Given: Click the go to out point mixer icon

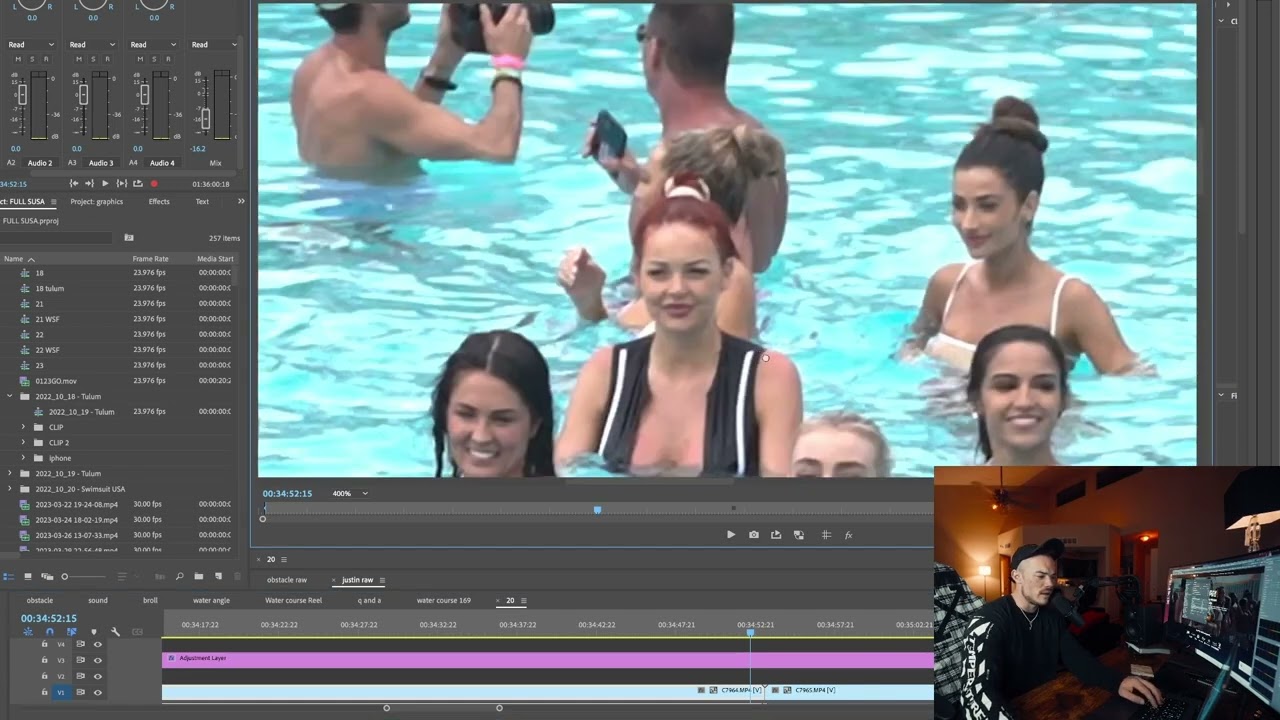Looking at the screenshot, I should point(89,184).
